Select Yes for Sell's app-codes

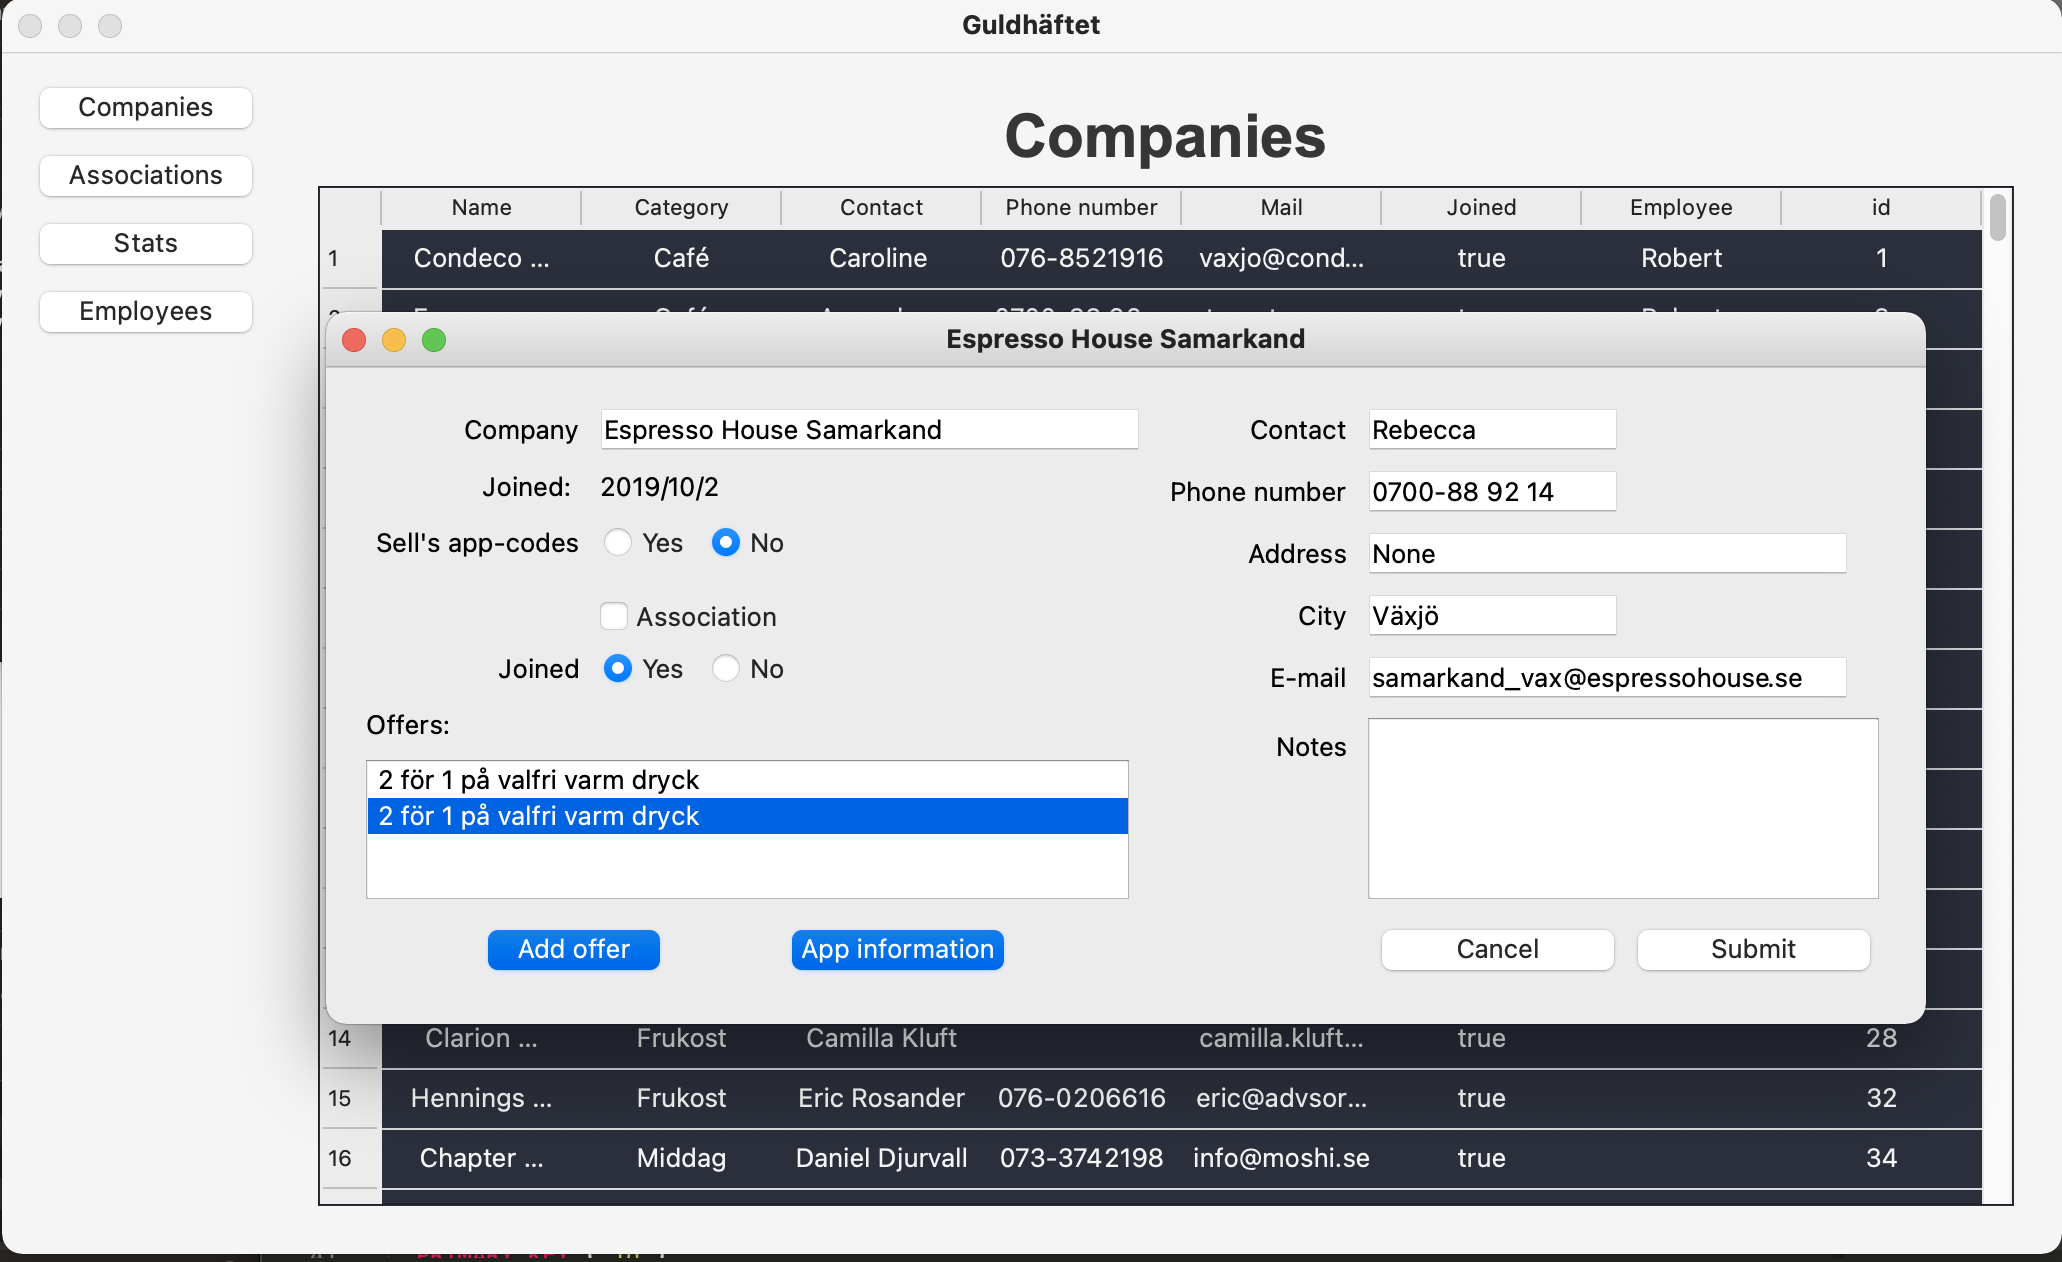618,543
